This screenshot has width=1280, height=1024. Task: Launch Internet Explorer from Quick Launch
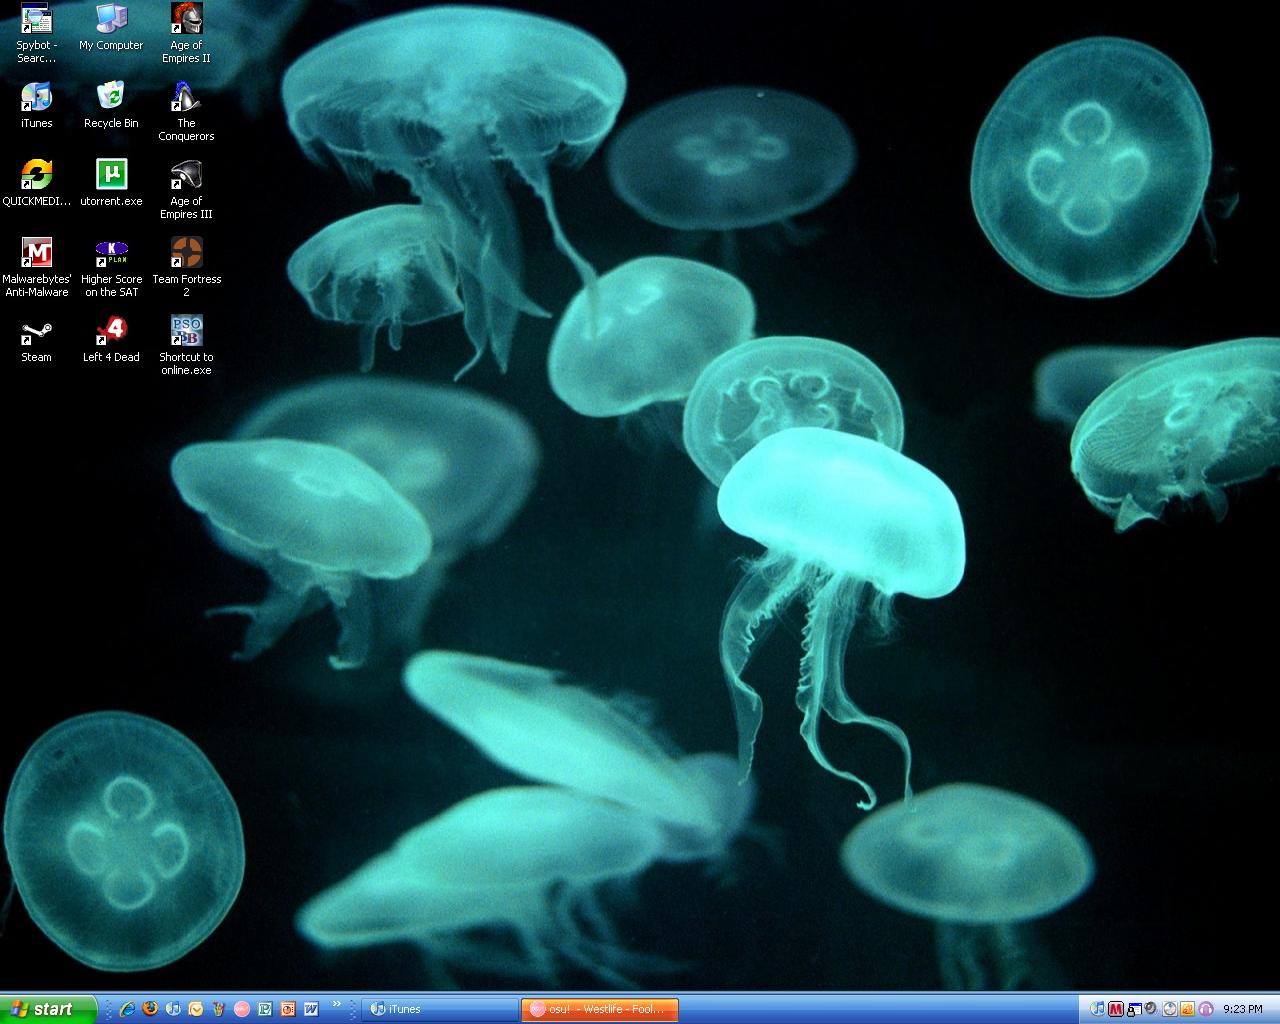click(x=127, y=1009)
